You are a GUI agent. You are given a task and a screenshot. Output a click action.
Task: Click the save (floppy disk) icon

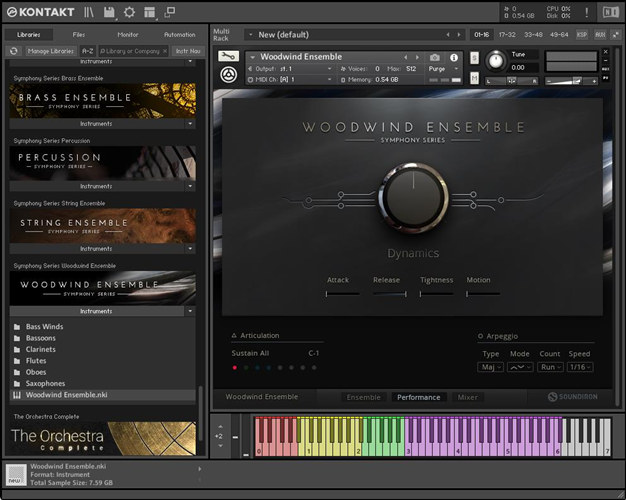(108, 12)
